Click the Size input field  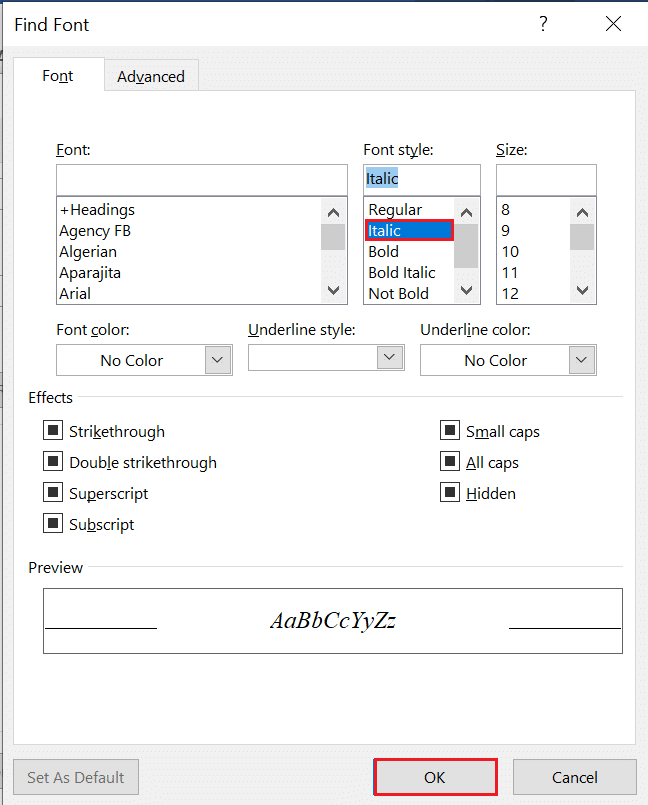tap(546, 180)
